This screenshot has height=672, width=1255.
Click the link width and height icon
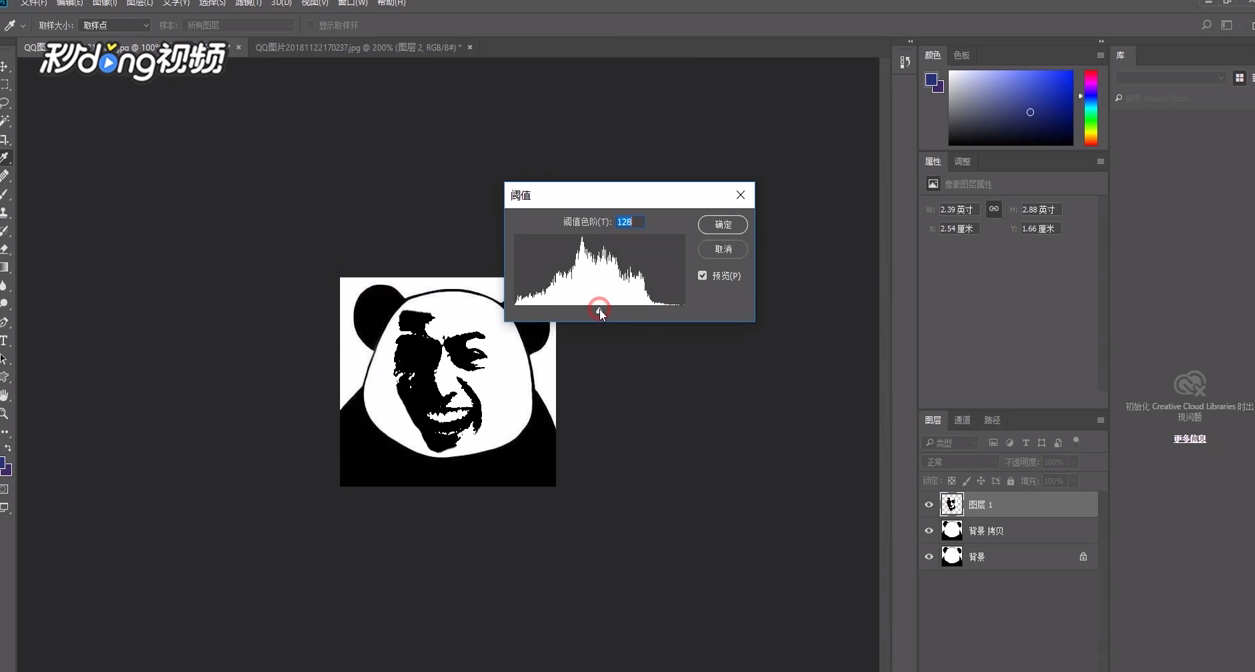(x=993, y=209)
